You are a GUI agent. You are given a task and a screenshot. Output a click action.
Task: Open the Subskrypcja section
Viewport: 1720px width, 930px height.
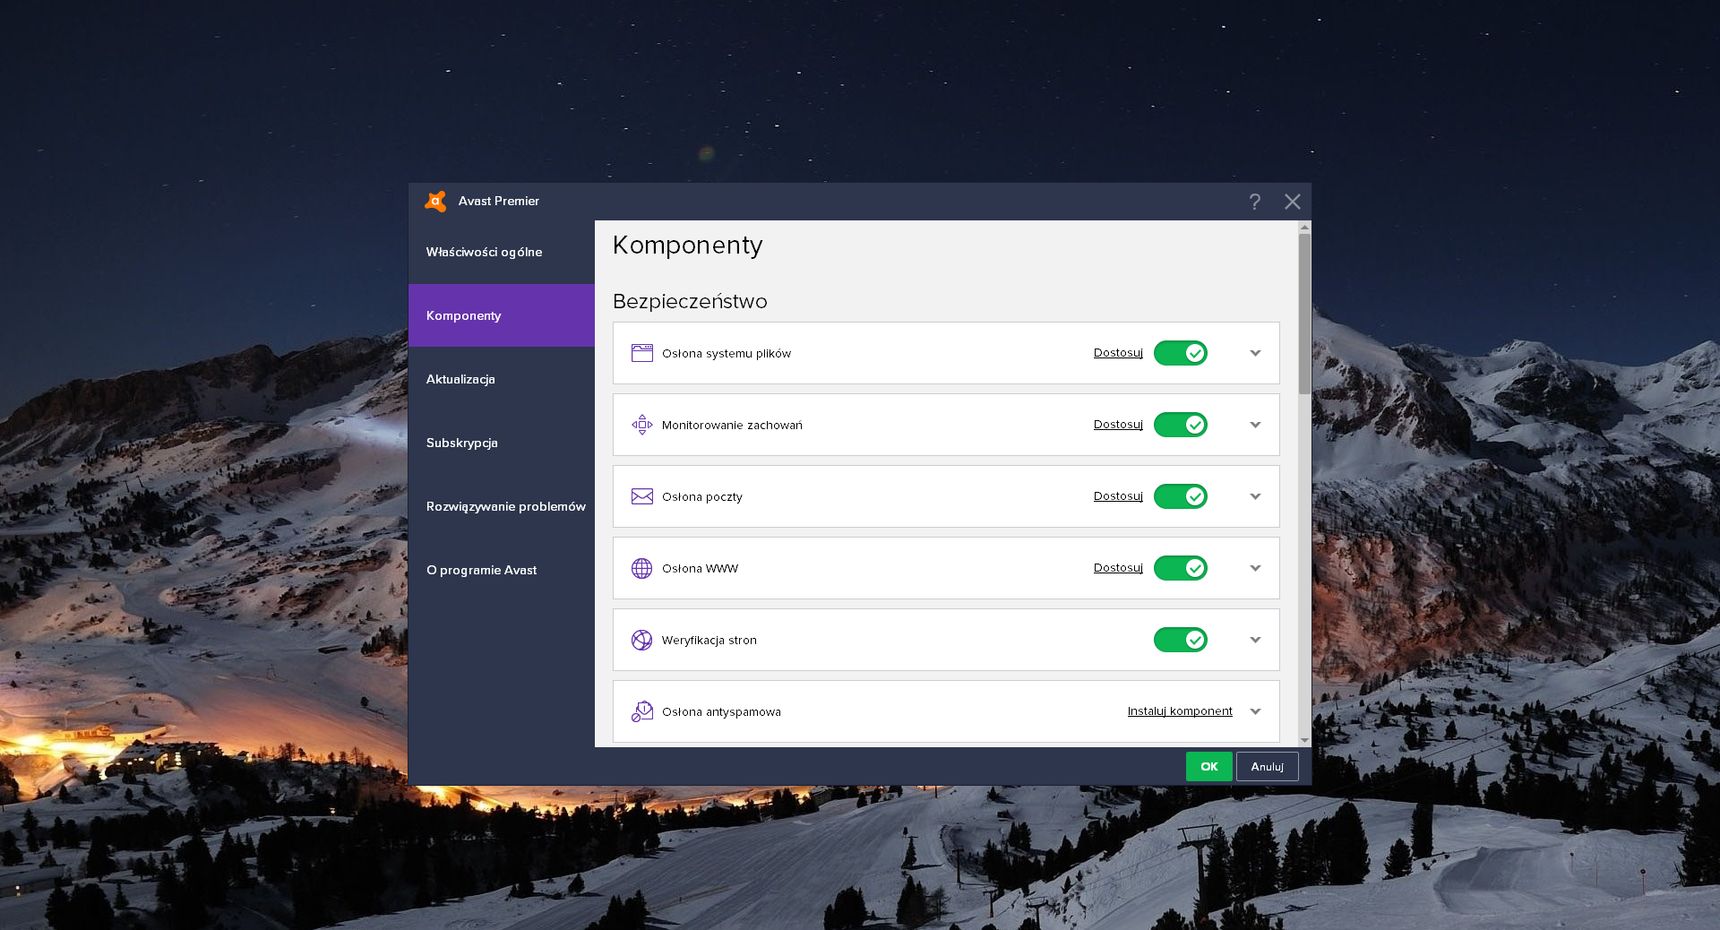[501, 443]
